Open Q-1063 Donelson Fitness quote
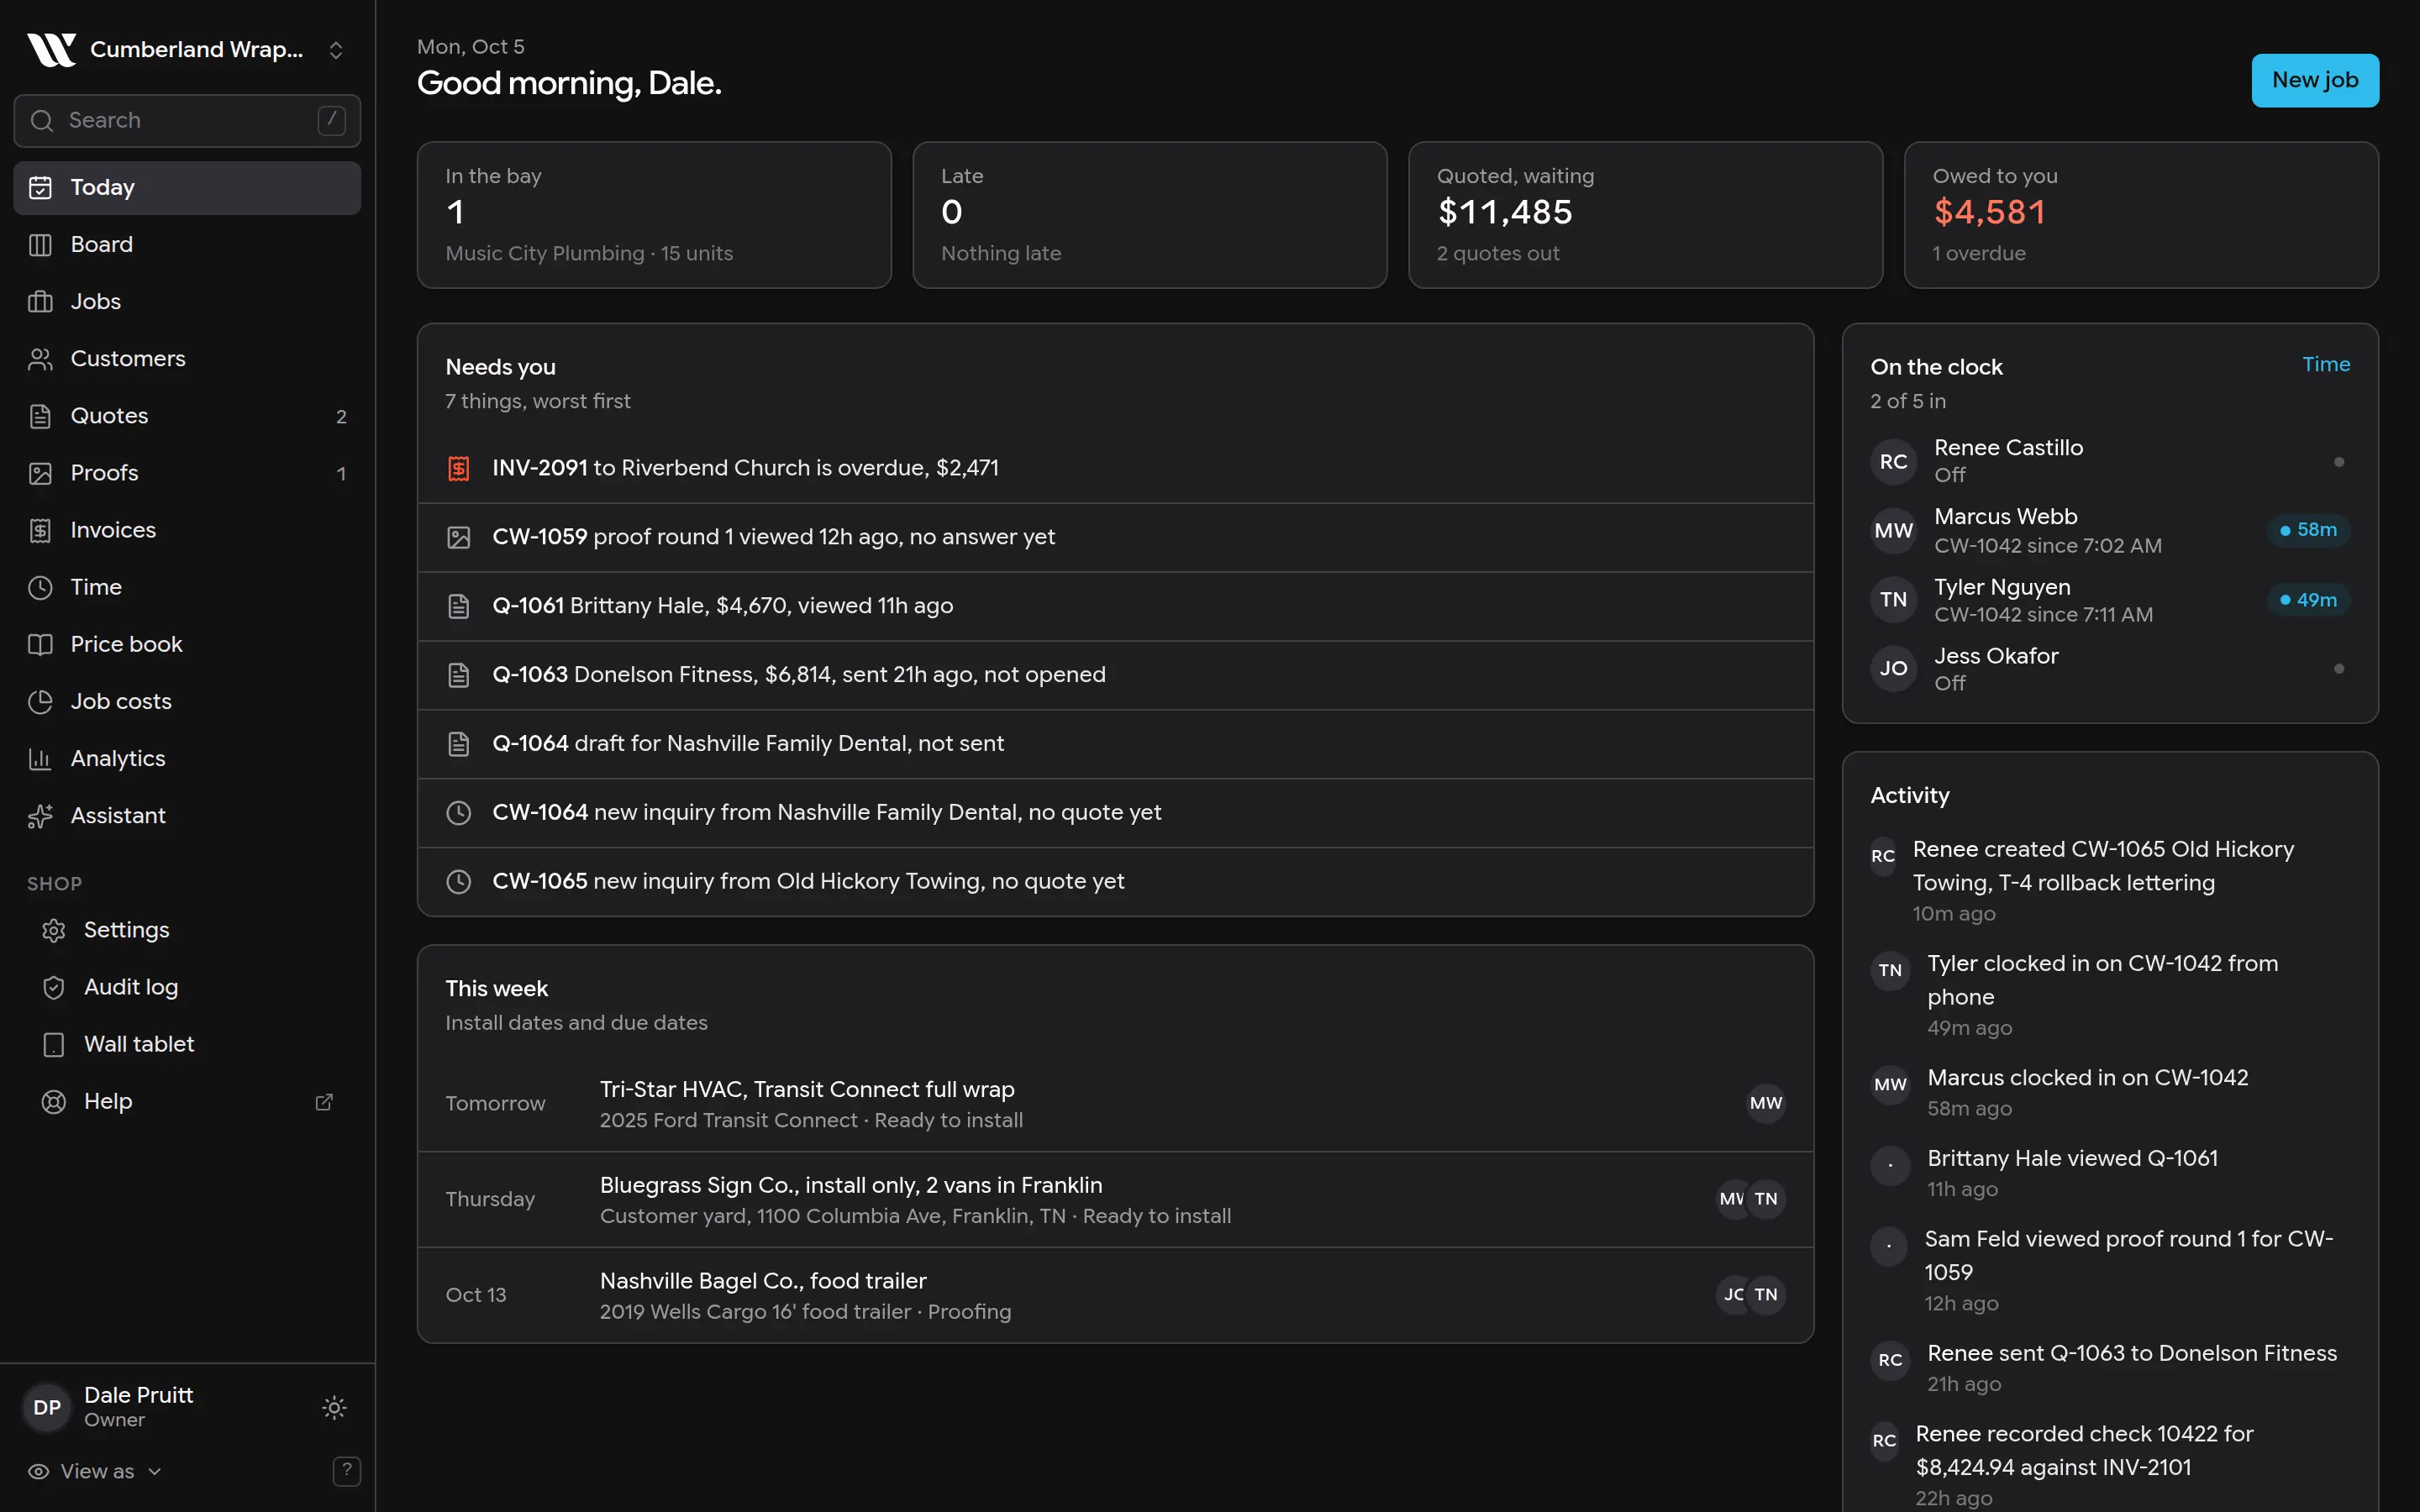This screenshot has height=1512, width=2420. pos(1115,675)
